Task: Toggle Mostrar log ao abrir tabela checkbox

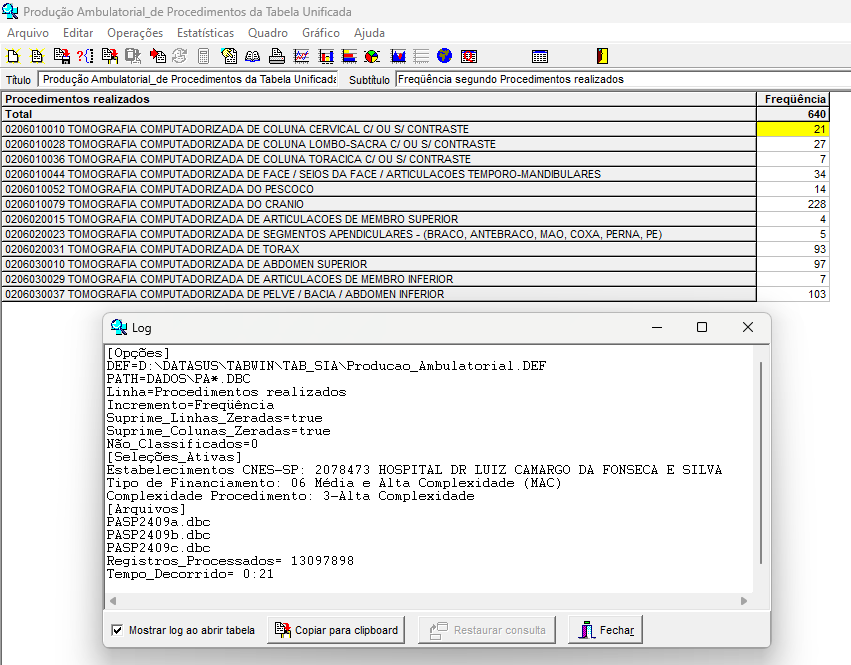Action: (x=117, y=630)
